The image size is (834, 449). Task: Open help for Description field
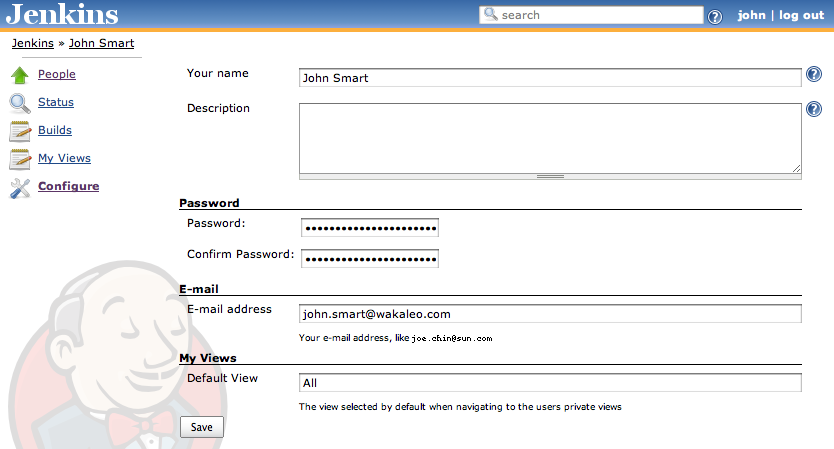[814, 109]
